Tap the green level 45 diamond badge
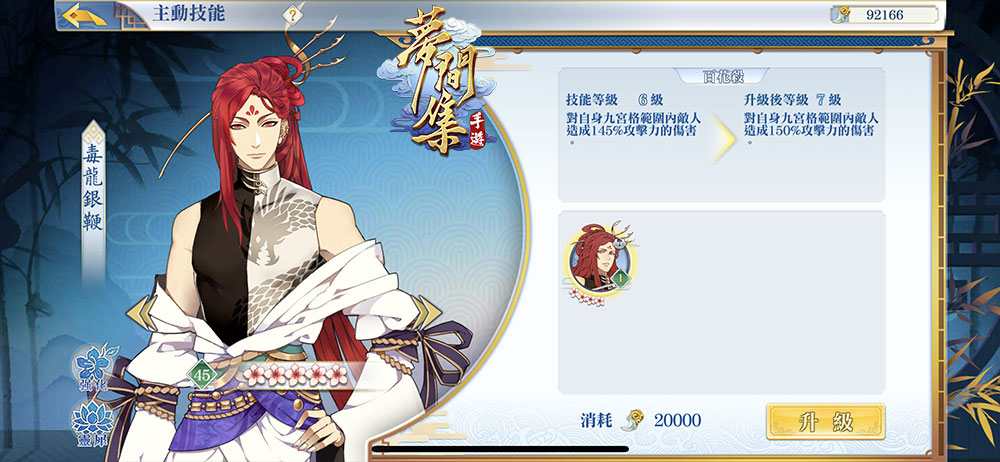The image size is (1000, 462). pos(202,375)
